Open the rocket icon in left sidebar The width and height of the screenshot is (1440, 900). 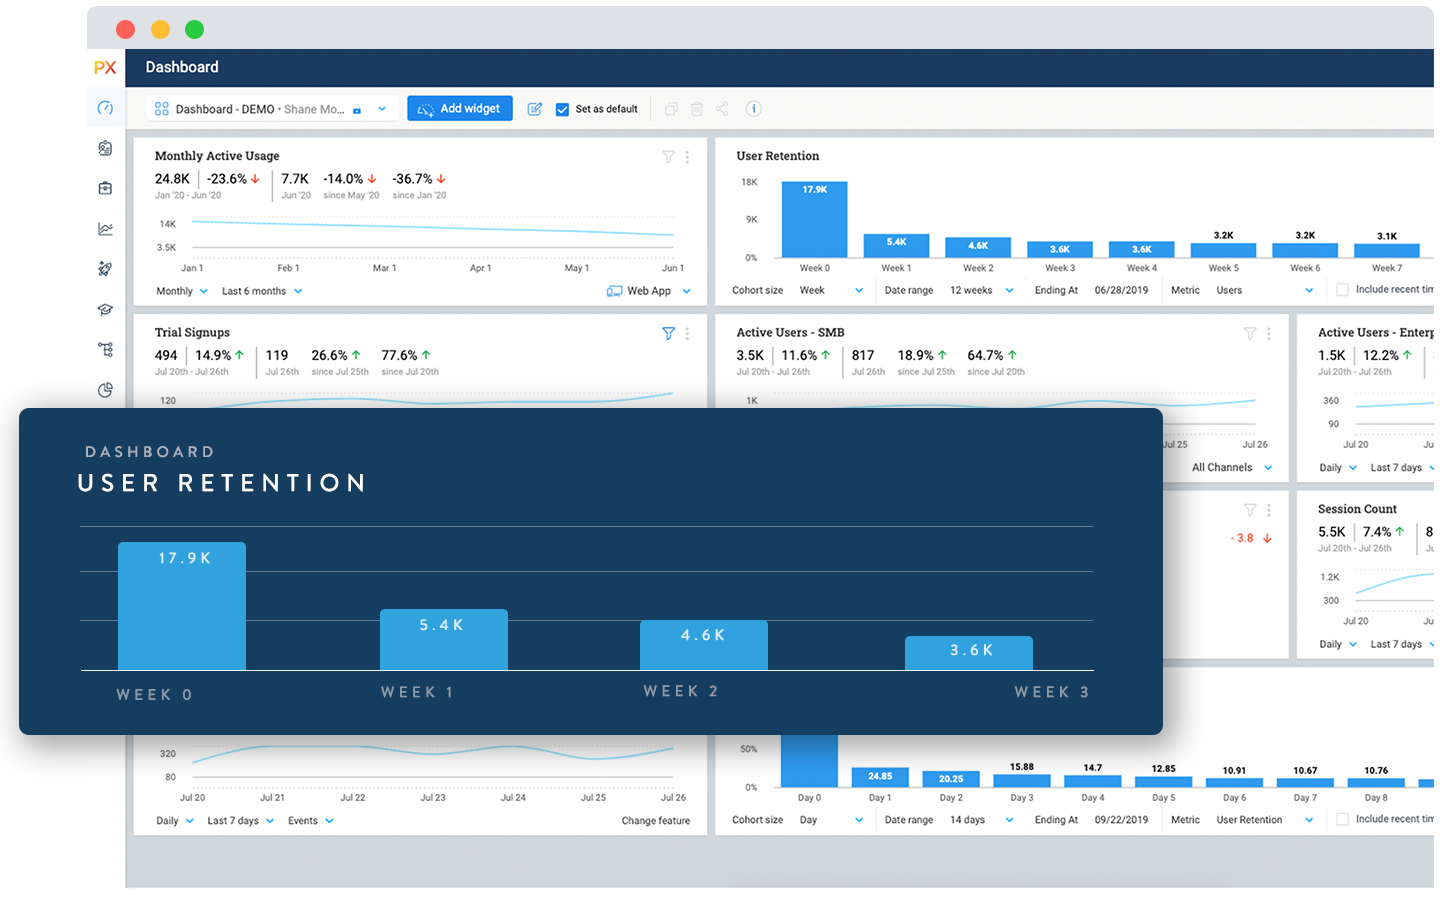[105, 269]
